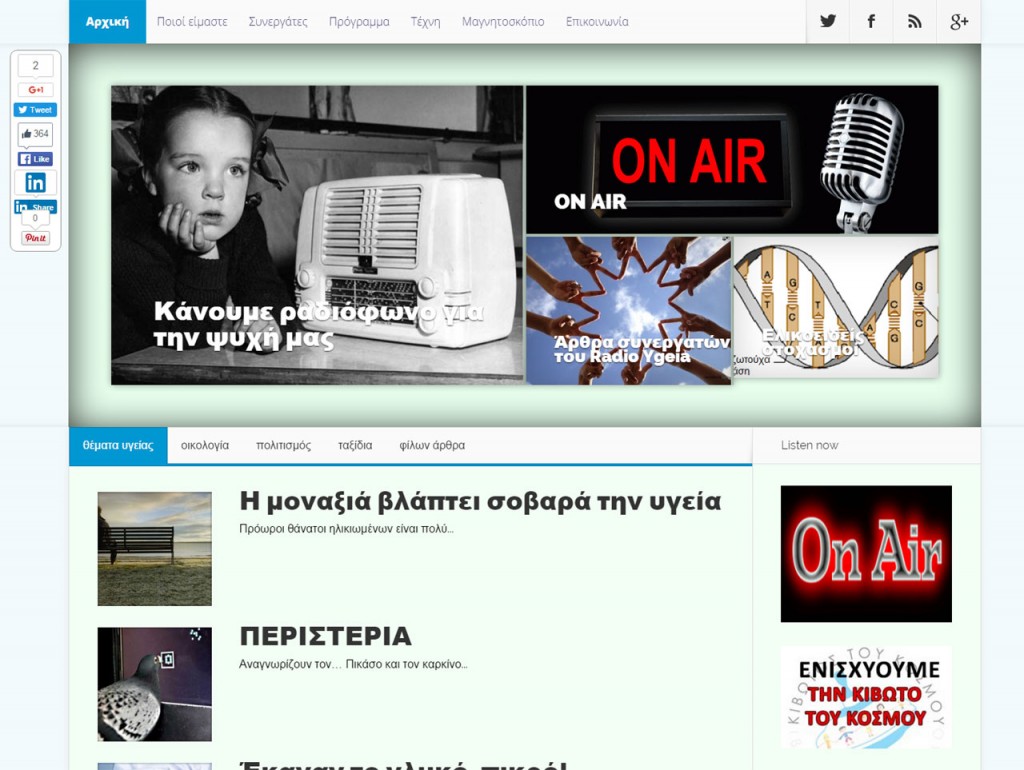Open the ΠΕΡΙΣΤΕΡΙΑ article headline
1024x770 pixels.
coord(325,636)
